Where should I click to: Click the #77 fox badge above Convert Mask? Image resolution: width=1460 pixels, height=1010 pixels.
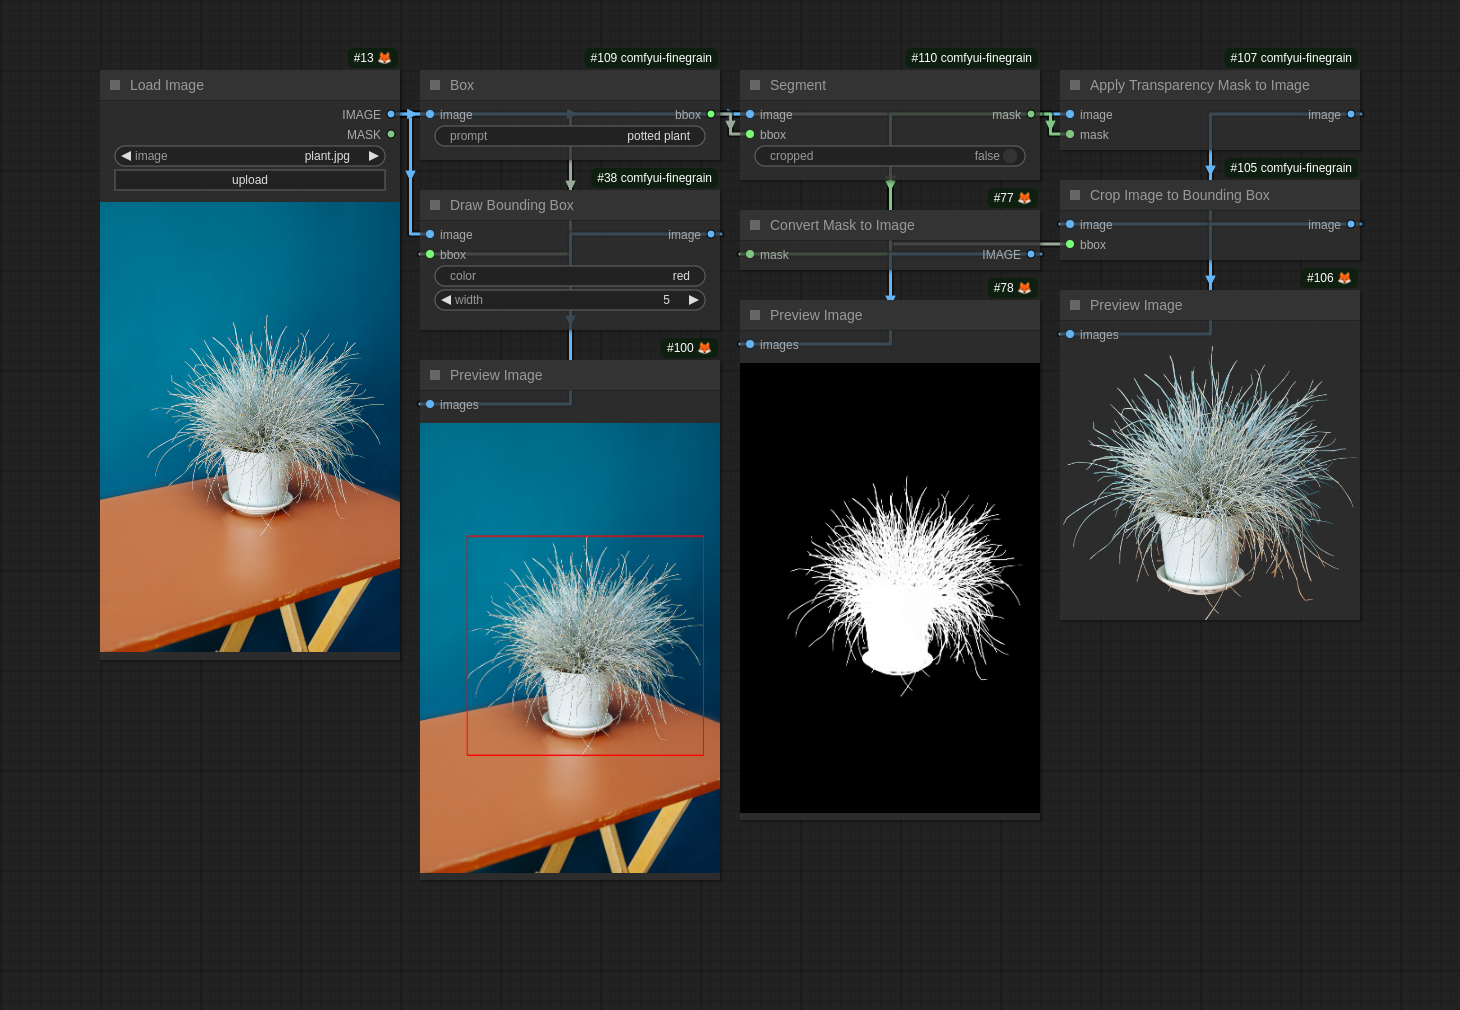(1012, 198)
